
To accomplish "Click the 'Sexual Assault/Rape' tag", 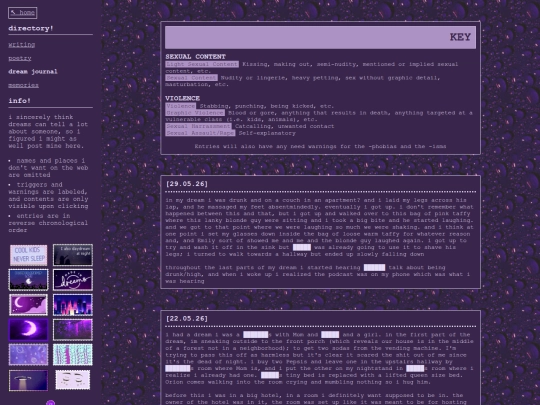I will pyautogui.click(x=200, y=133).
